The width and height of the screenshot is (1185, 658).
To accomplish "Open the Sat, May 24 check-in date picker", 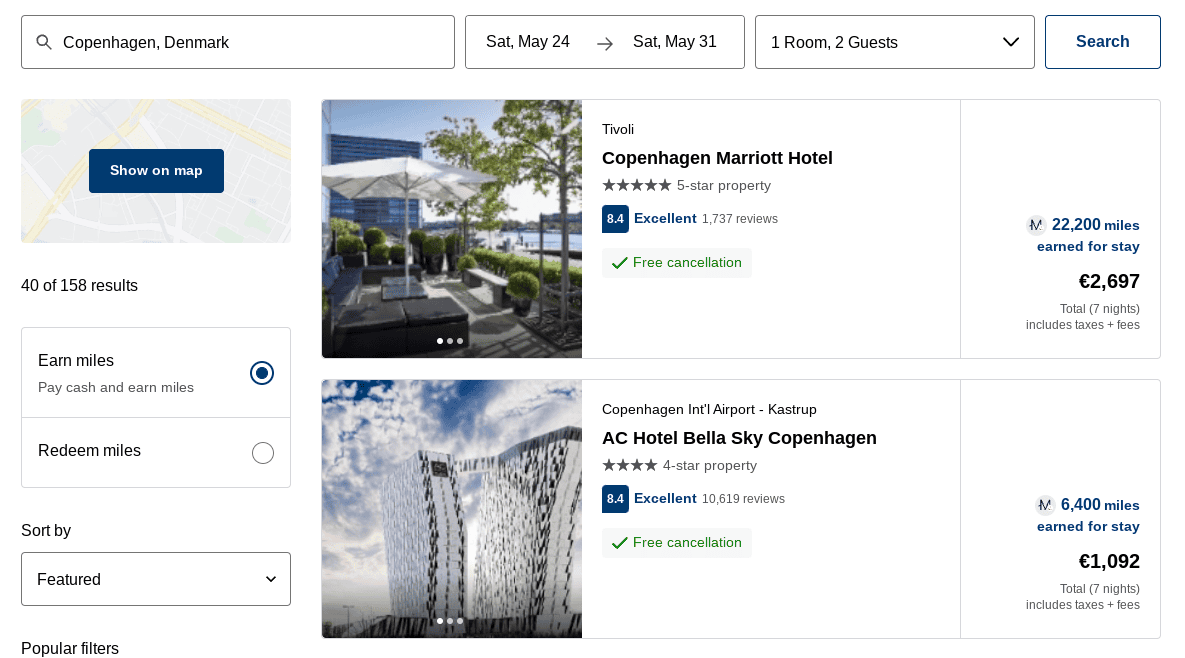I will click(528, 42).
